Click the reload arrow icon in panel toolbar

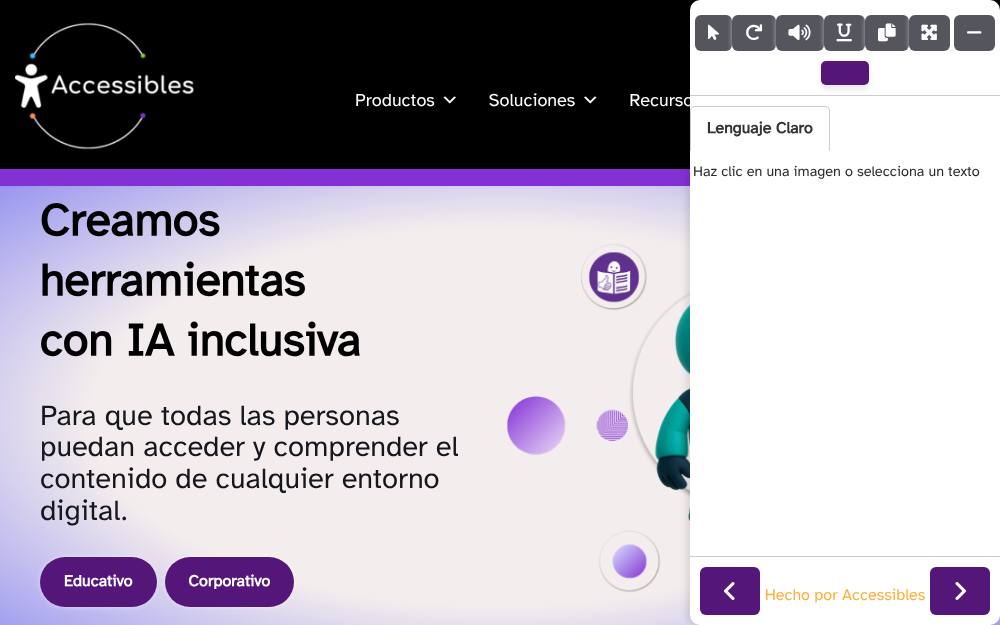pos(754,33)
